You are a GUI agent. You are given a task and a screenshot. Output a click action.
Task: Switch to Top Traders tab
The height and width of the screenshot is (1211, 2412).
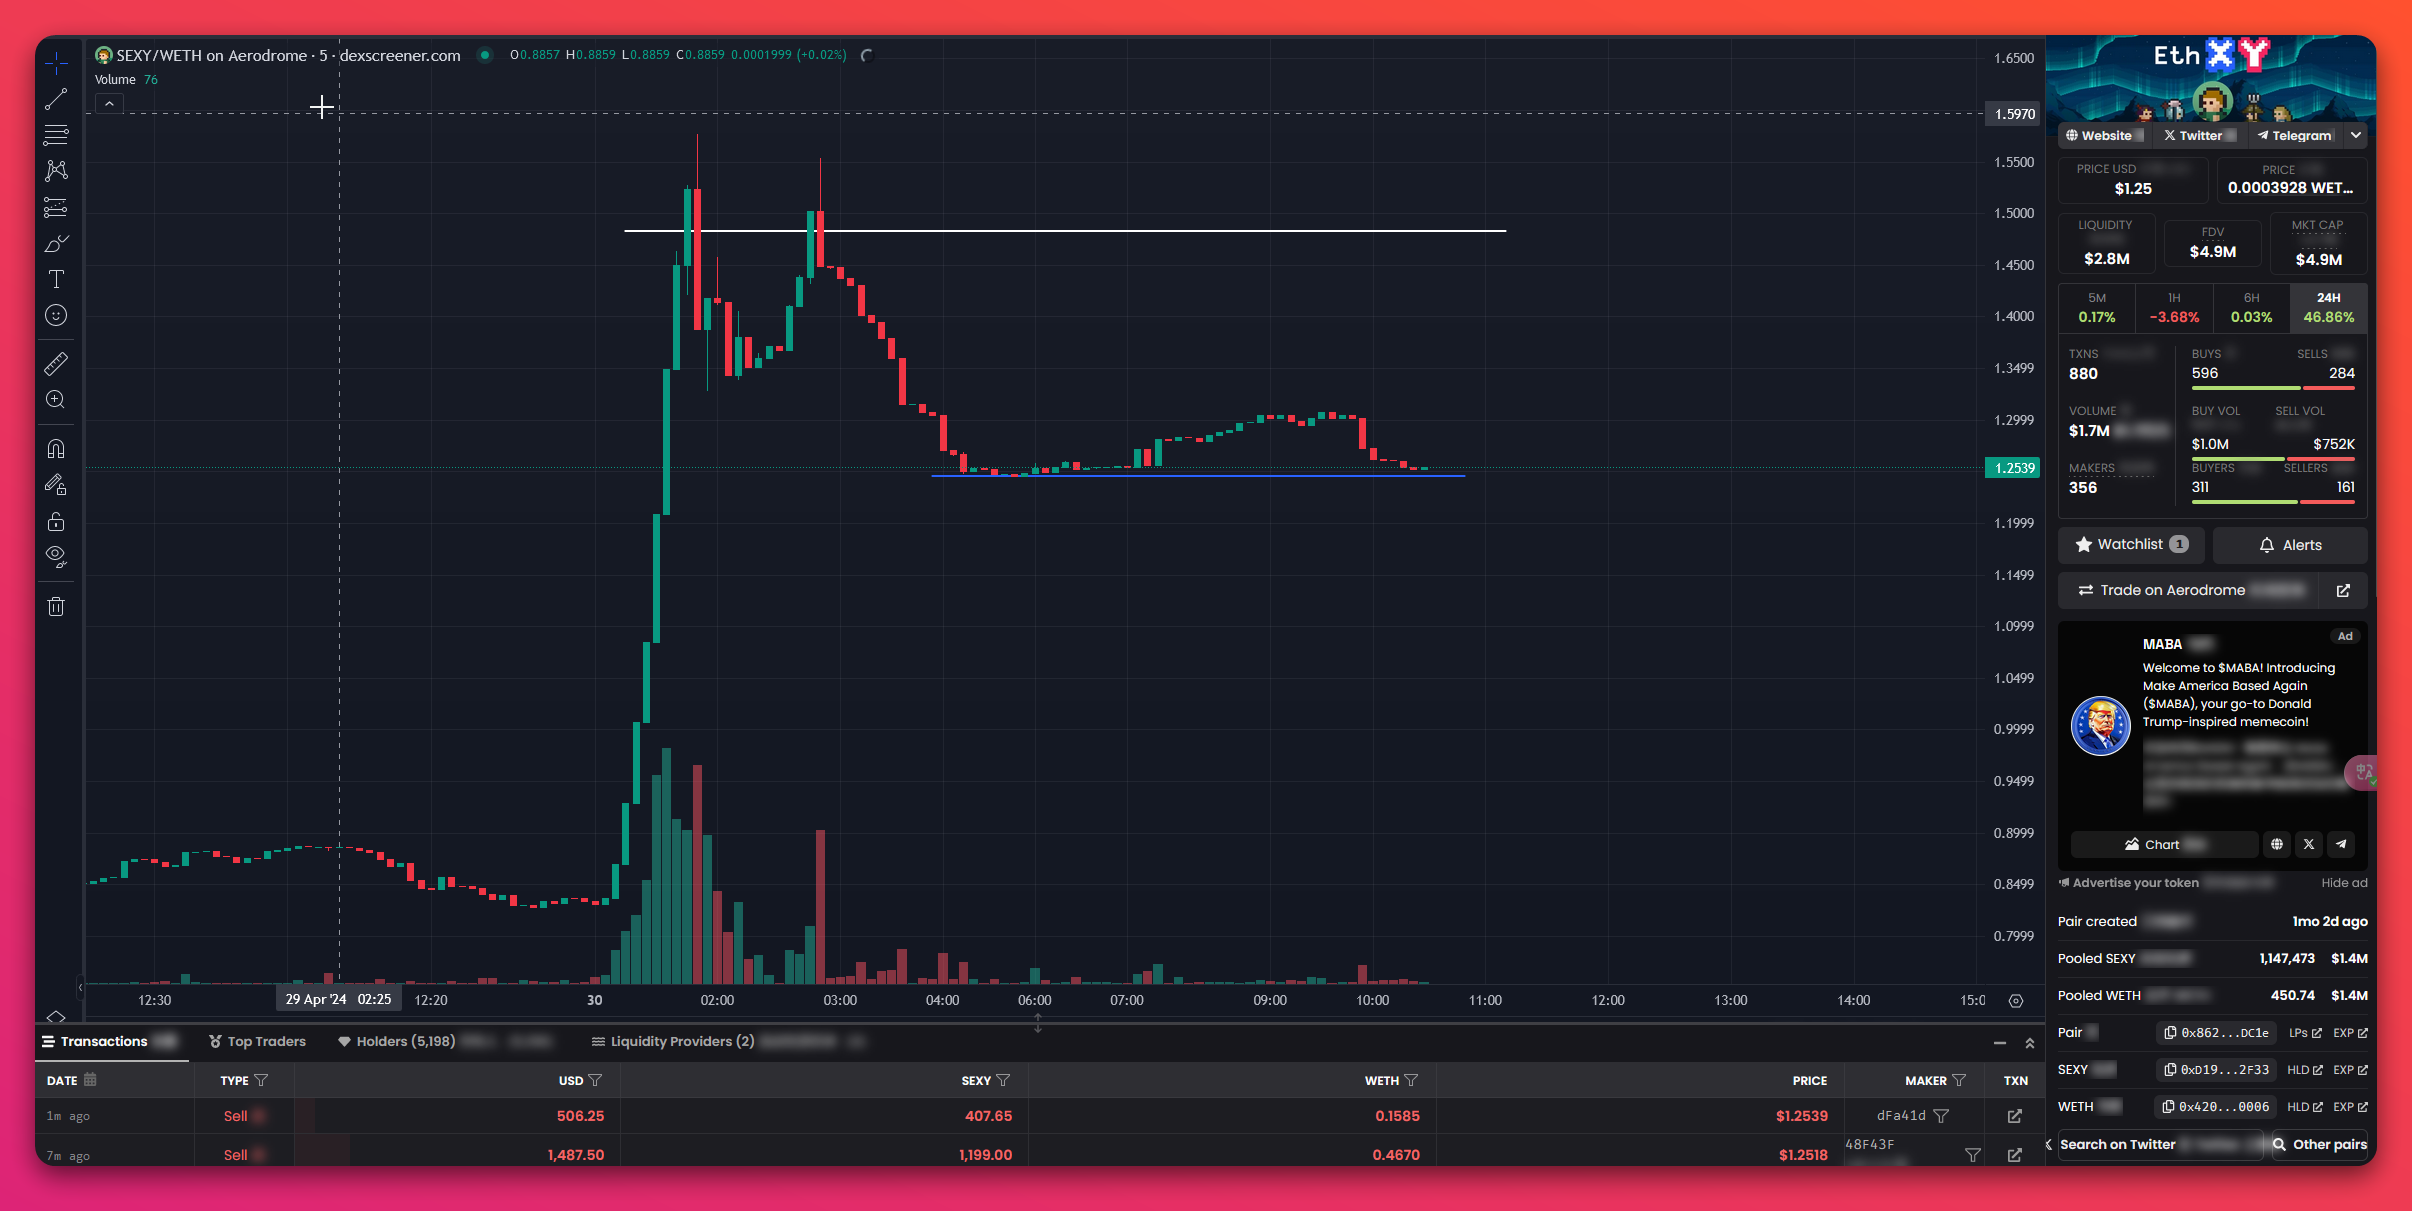pos(257,1041)
